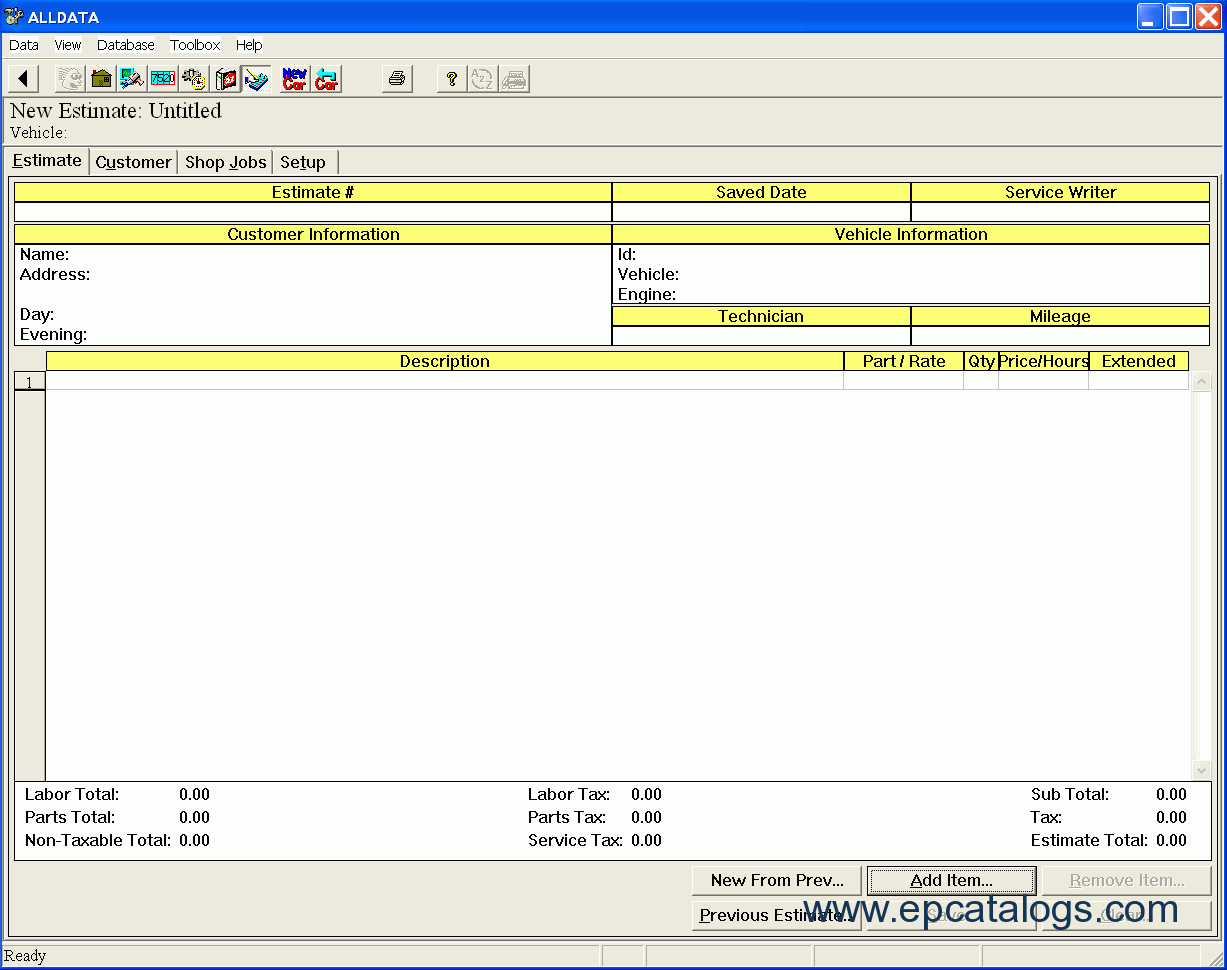Click the "Address:" label in Customer Information
Image resolution: width=1227 pixels, height=970 pixels.
pos(55,274)
